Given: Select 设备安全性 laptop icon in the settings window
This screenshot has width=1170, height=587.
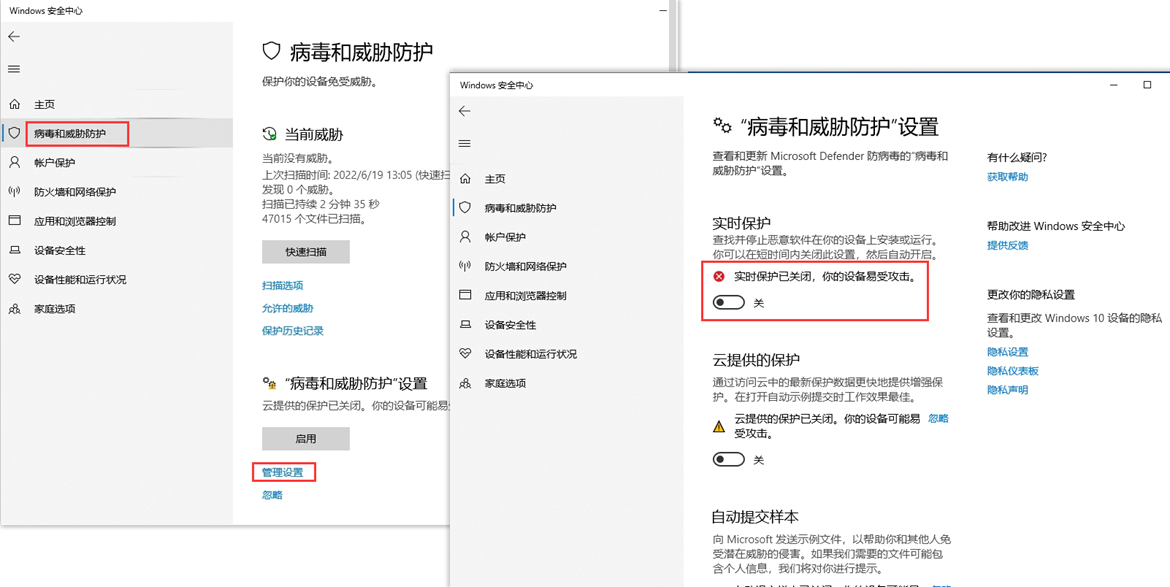Looking at the screenshot, I should coord(465,325).
